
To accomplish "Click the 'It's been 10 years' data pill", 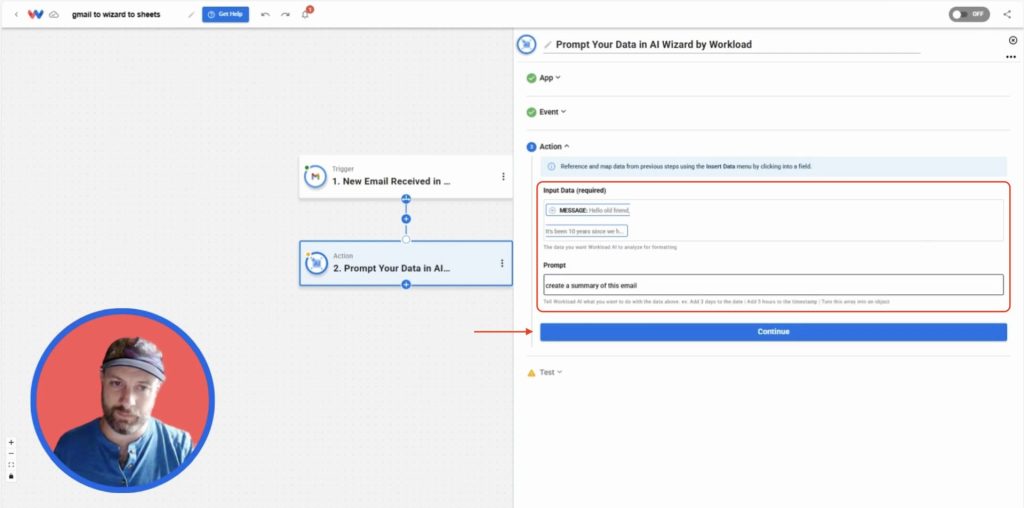I will click(586, 231).
